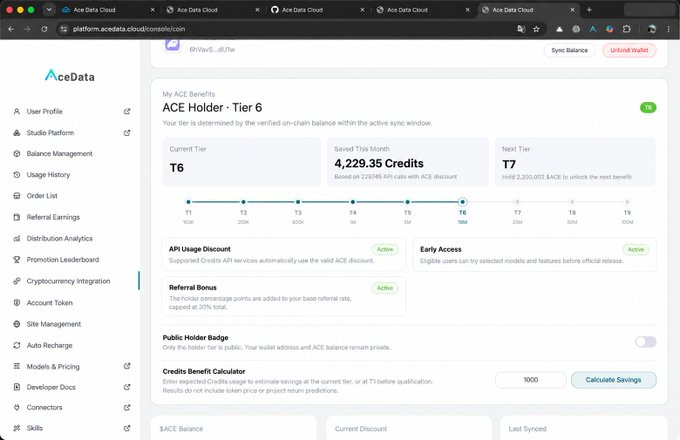The height and width of the screenshot is (440, 680).
Task: Click the Account Token icon
Action: [x=17, y=303]
